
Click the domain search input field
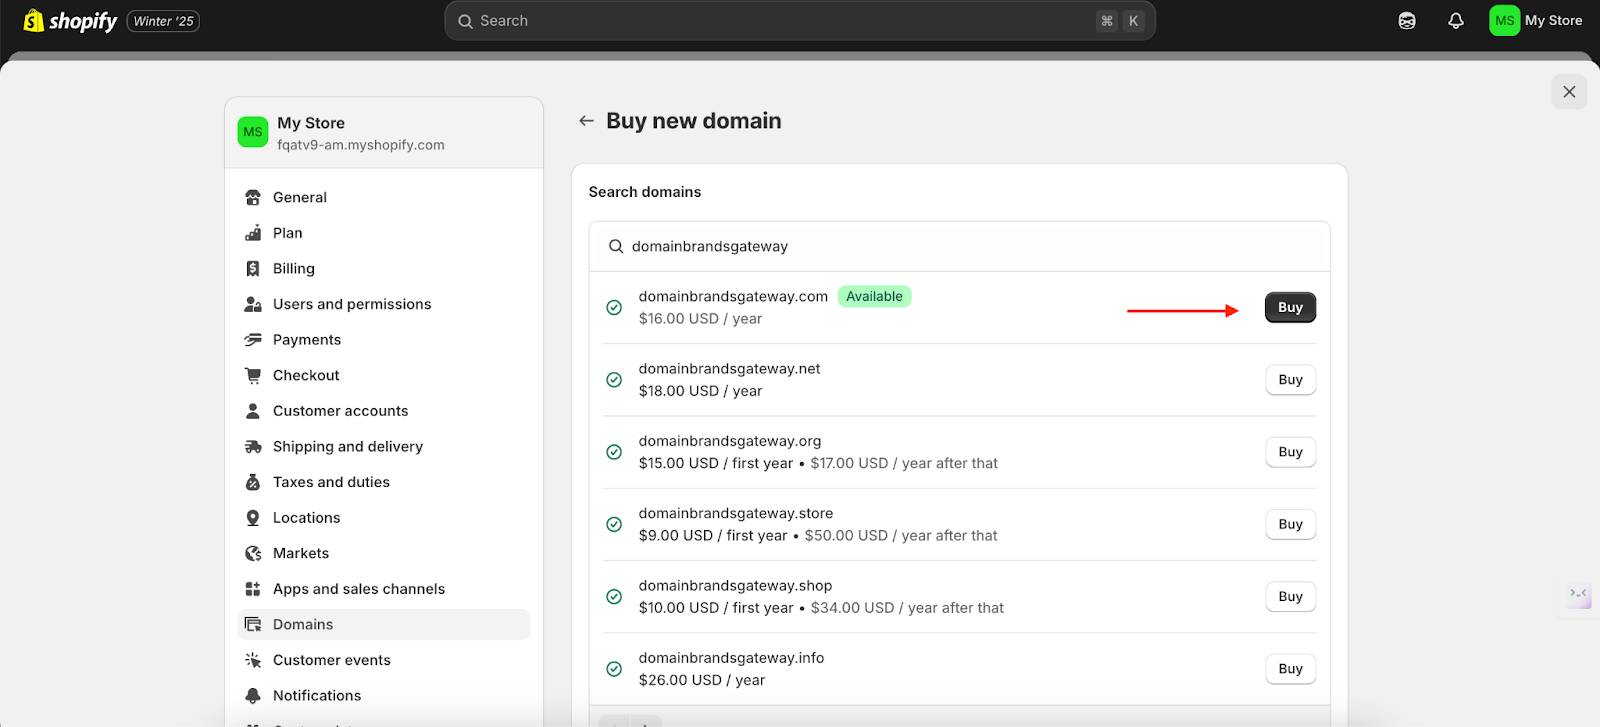point(959,247)
